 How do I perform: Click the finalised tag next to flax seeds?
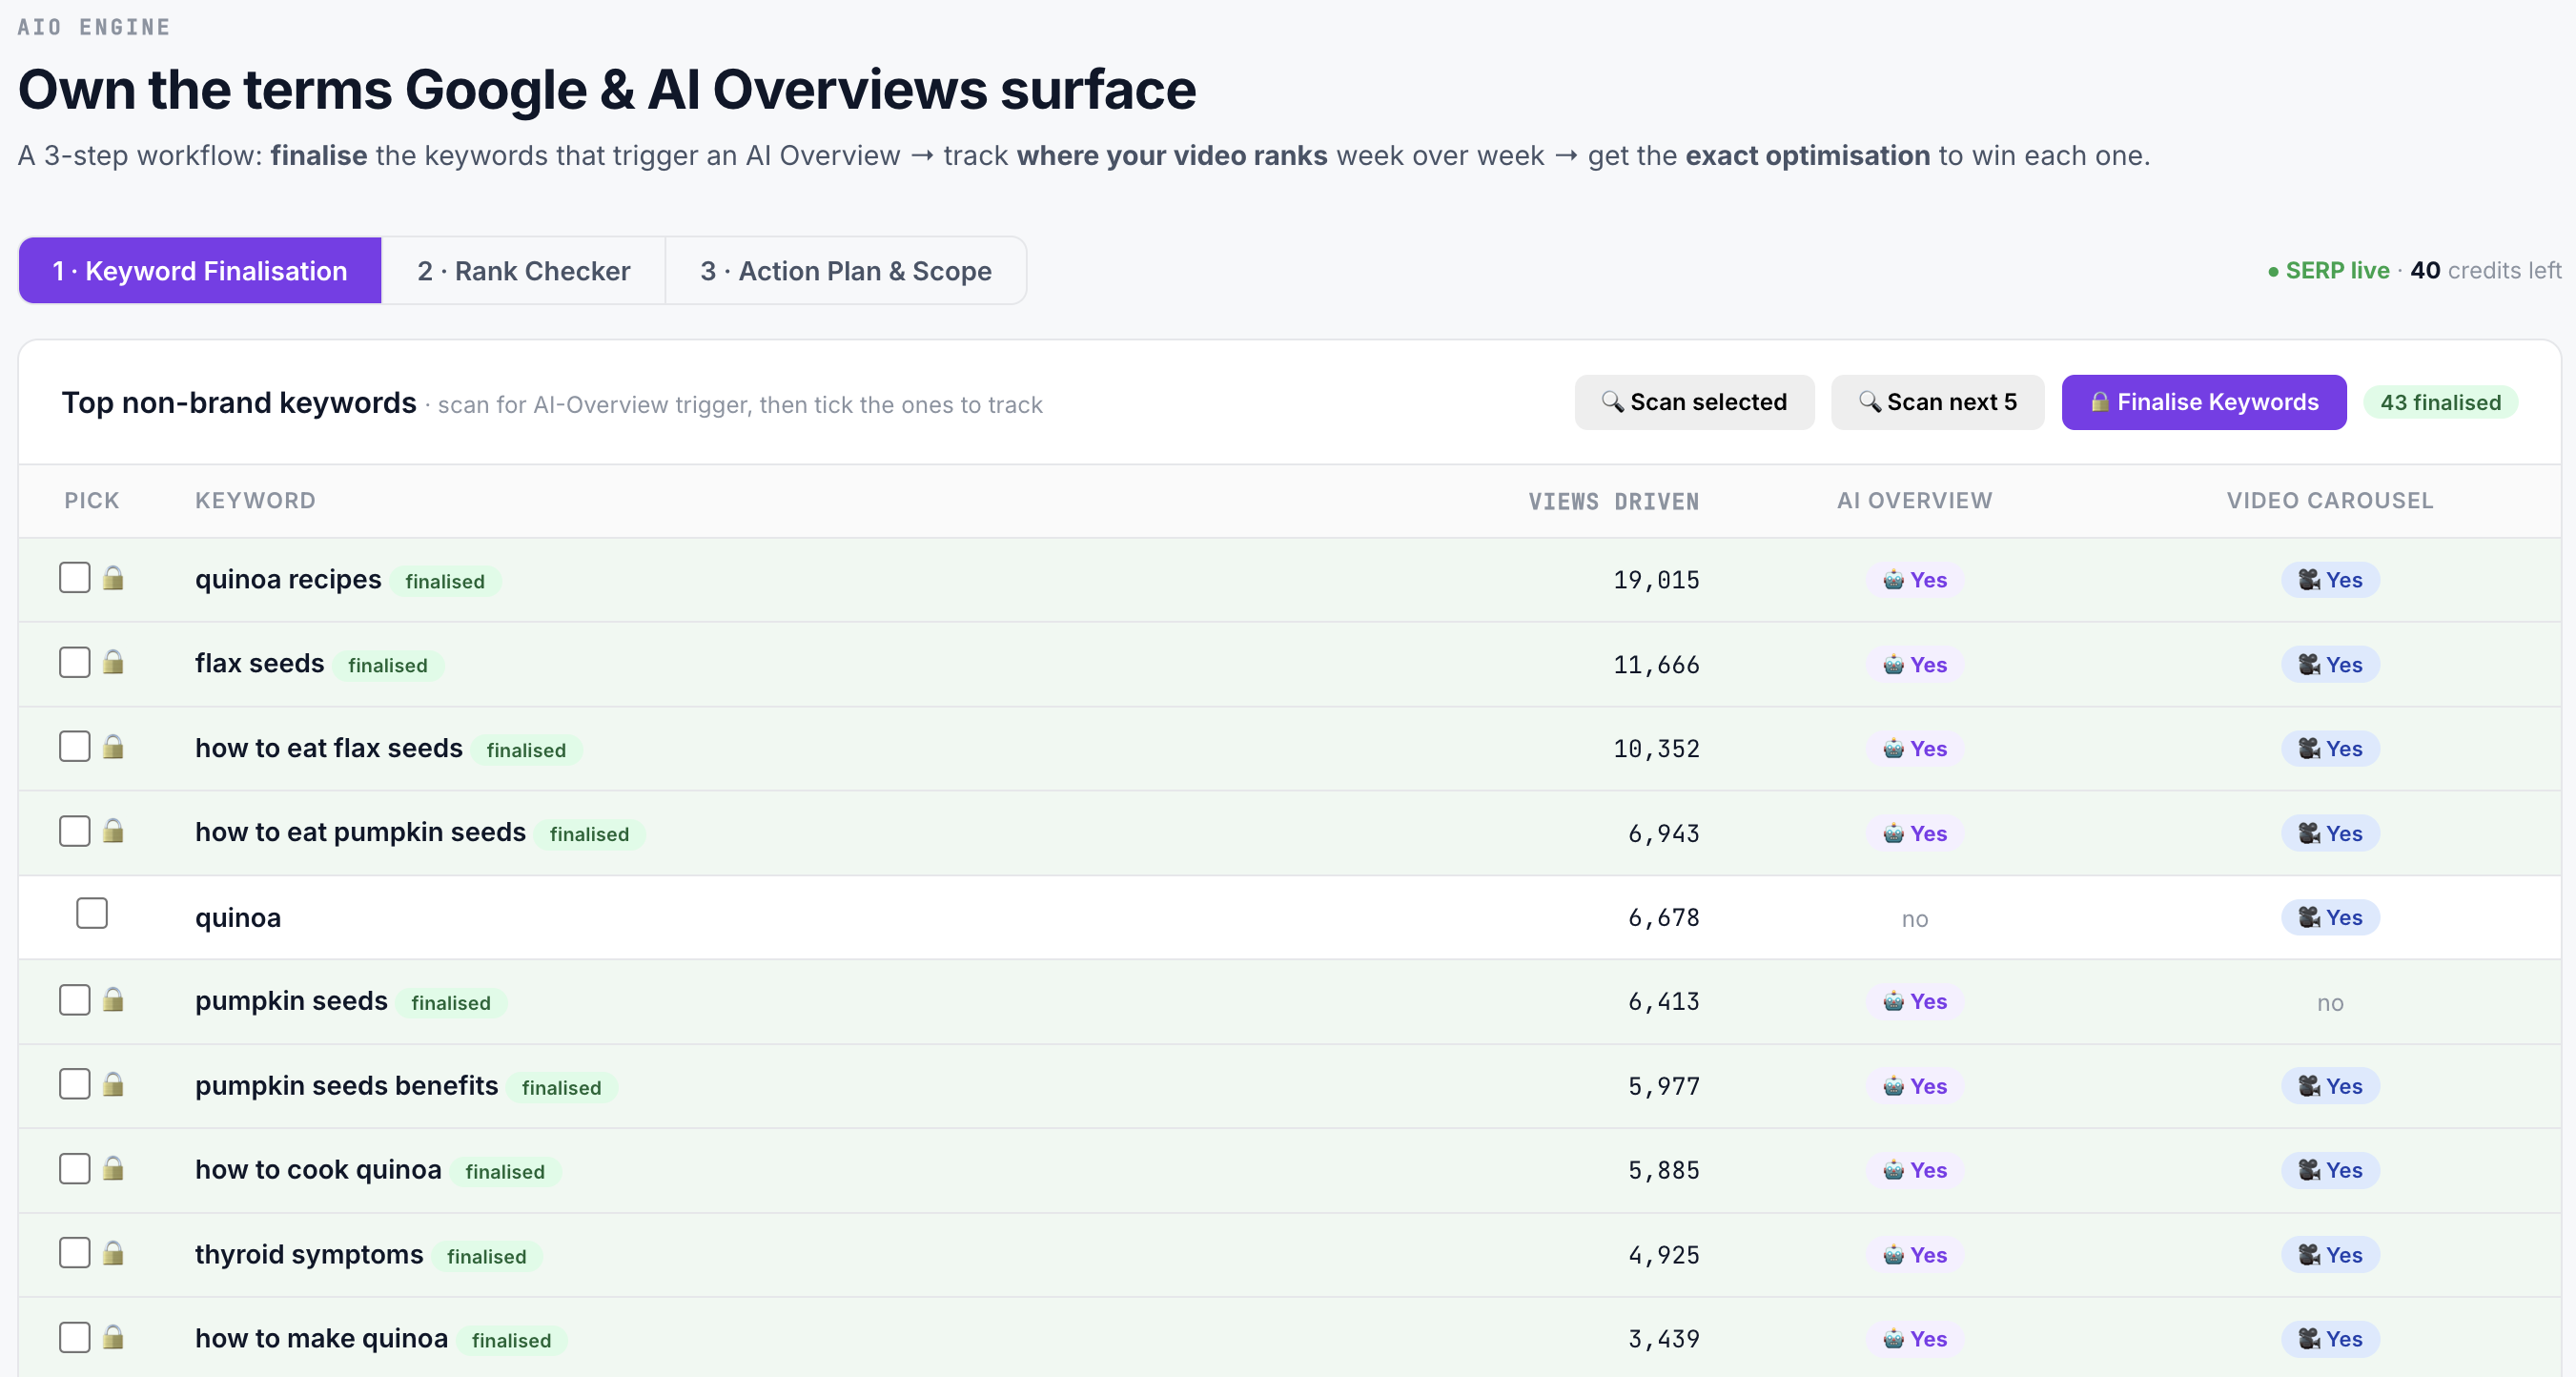[x=388, y=666]
